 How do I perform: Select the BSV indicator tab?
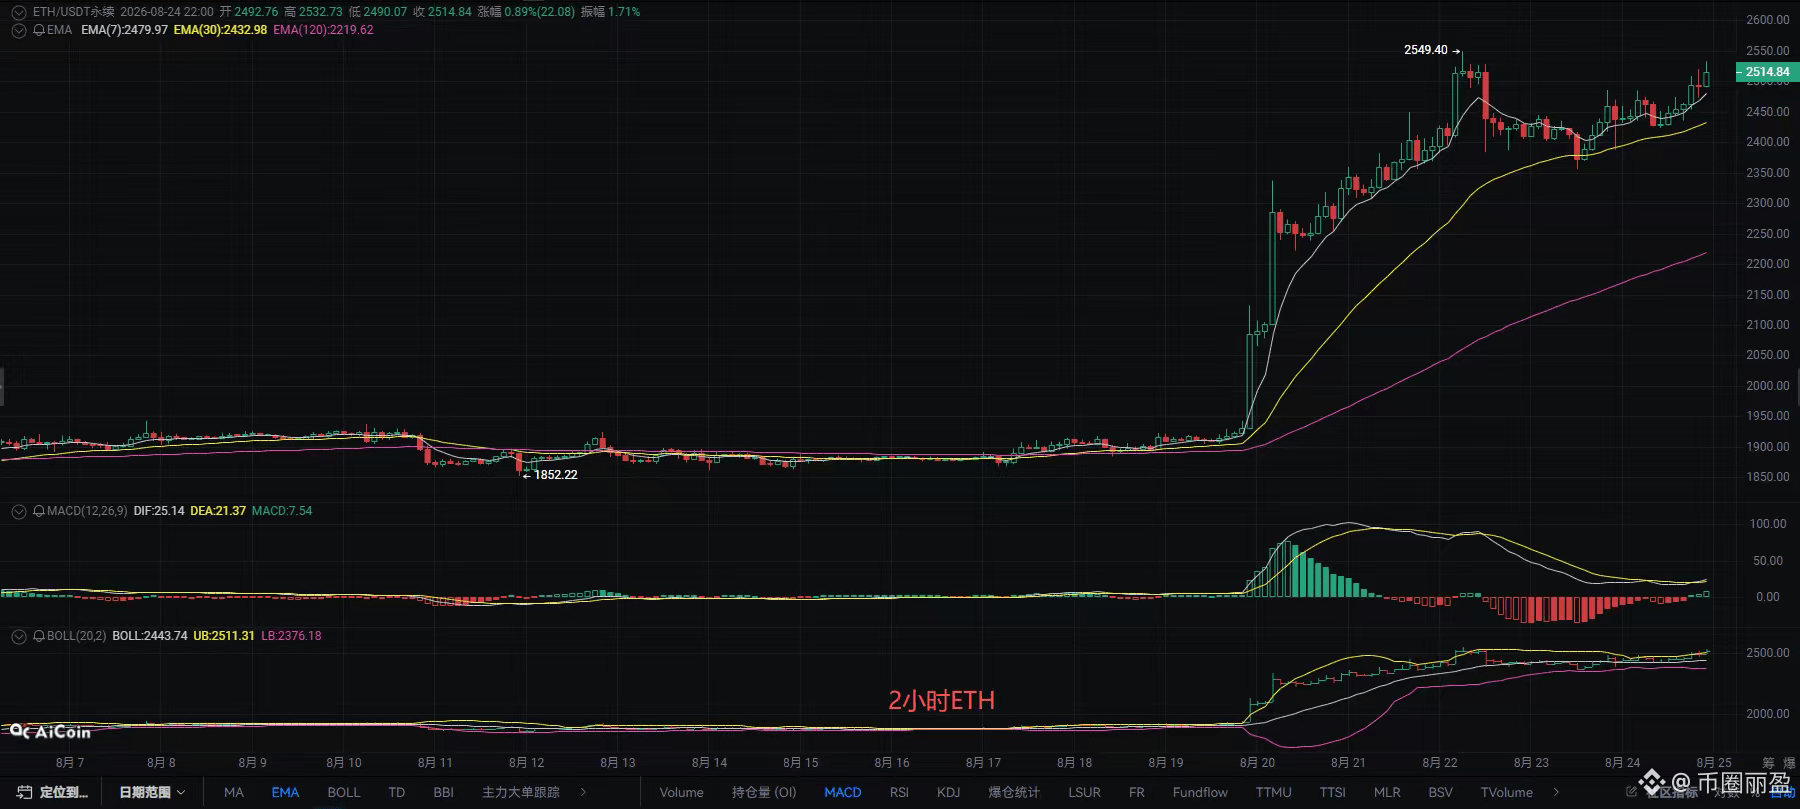click(x=1441, y=792)
